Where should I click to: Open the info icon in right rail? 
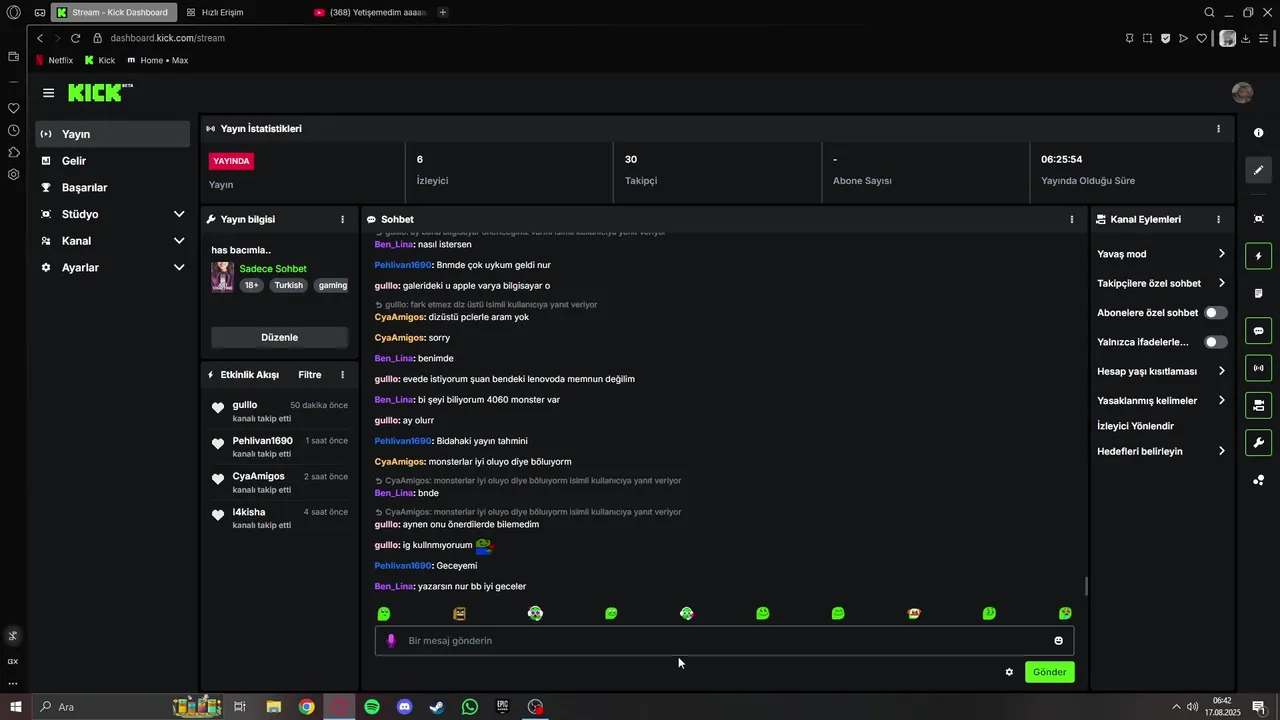tap(1258, 133)
